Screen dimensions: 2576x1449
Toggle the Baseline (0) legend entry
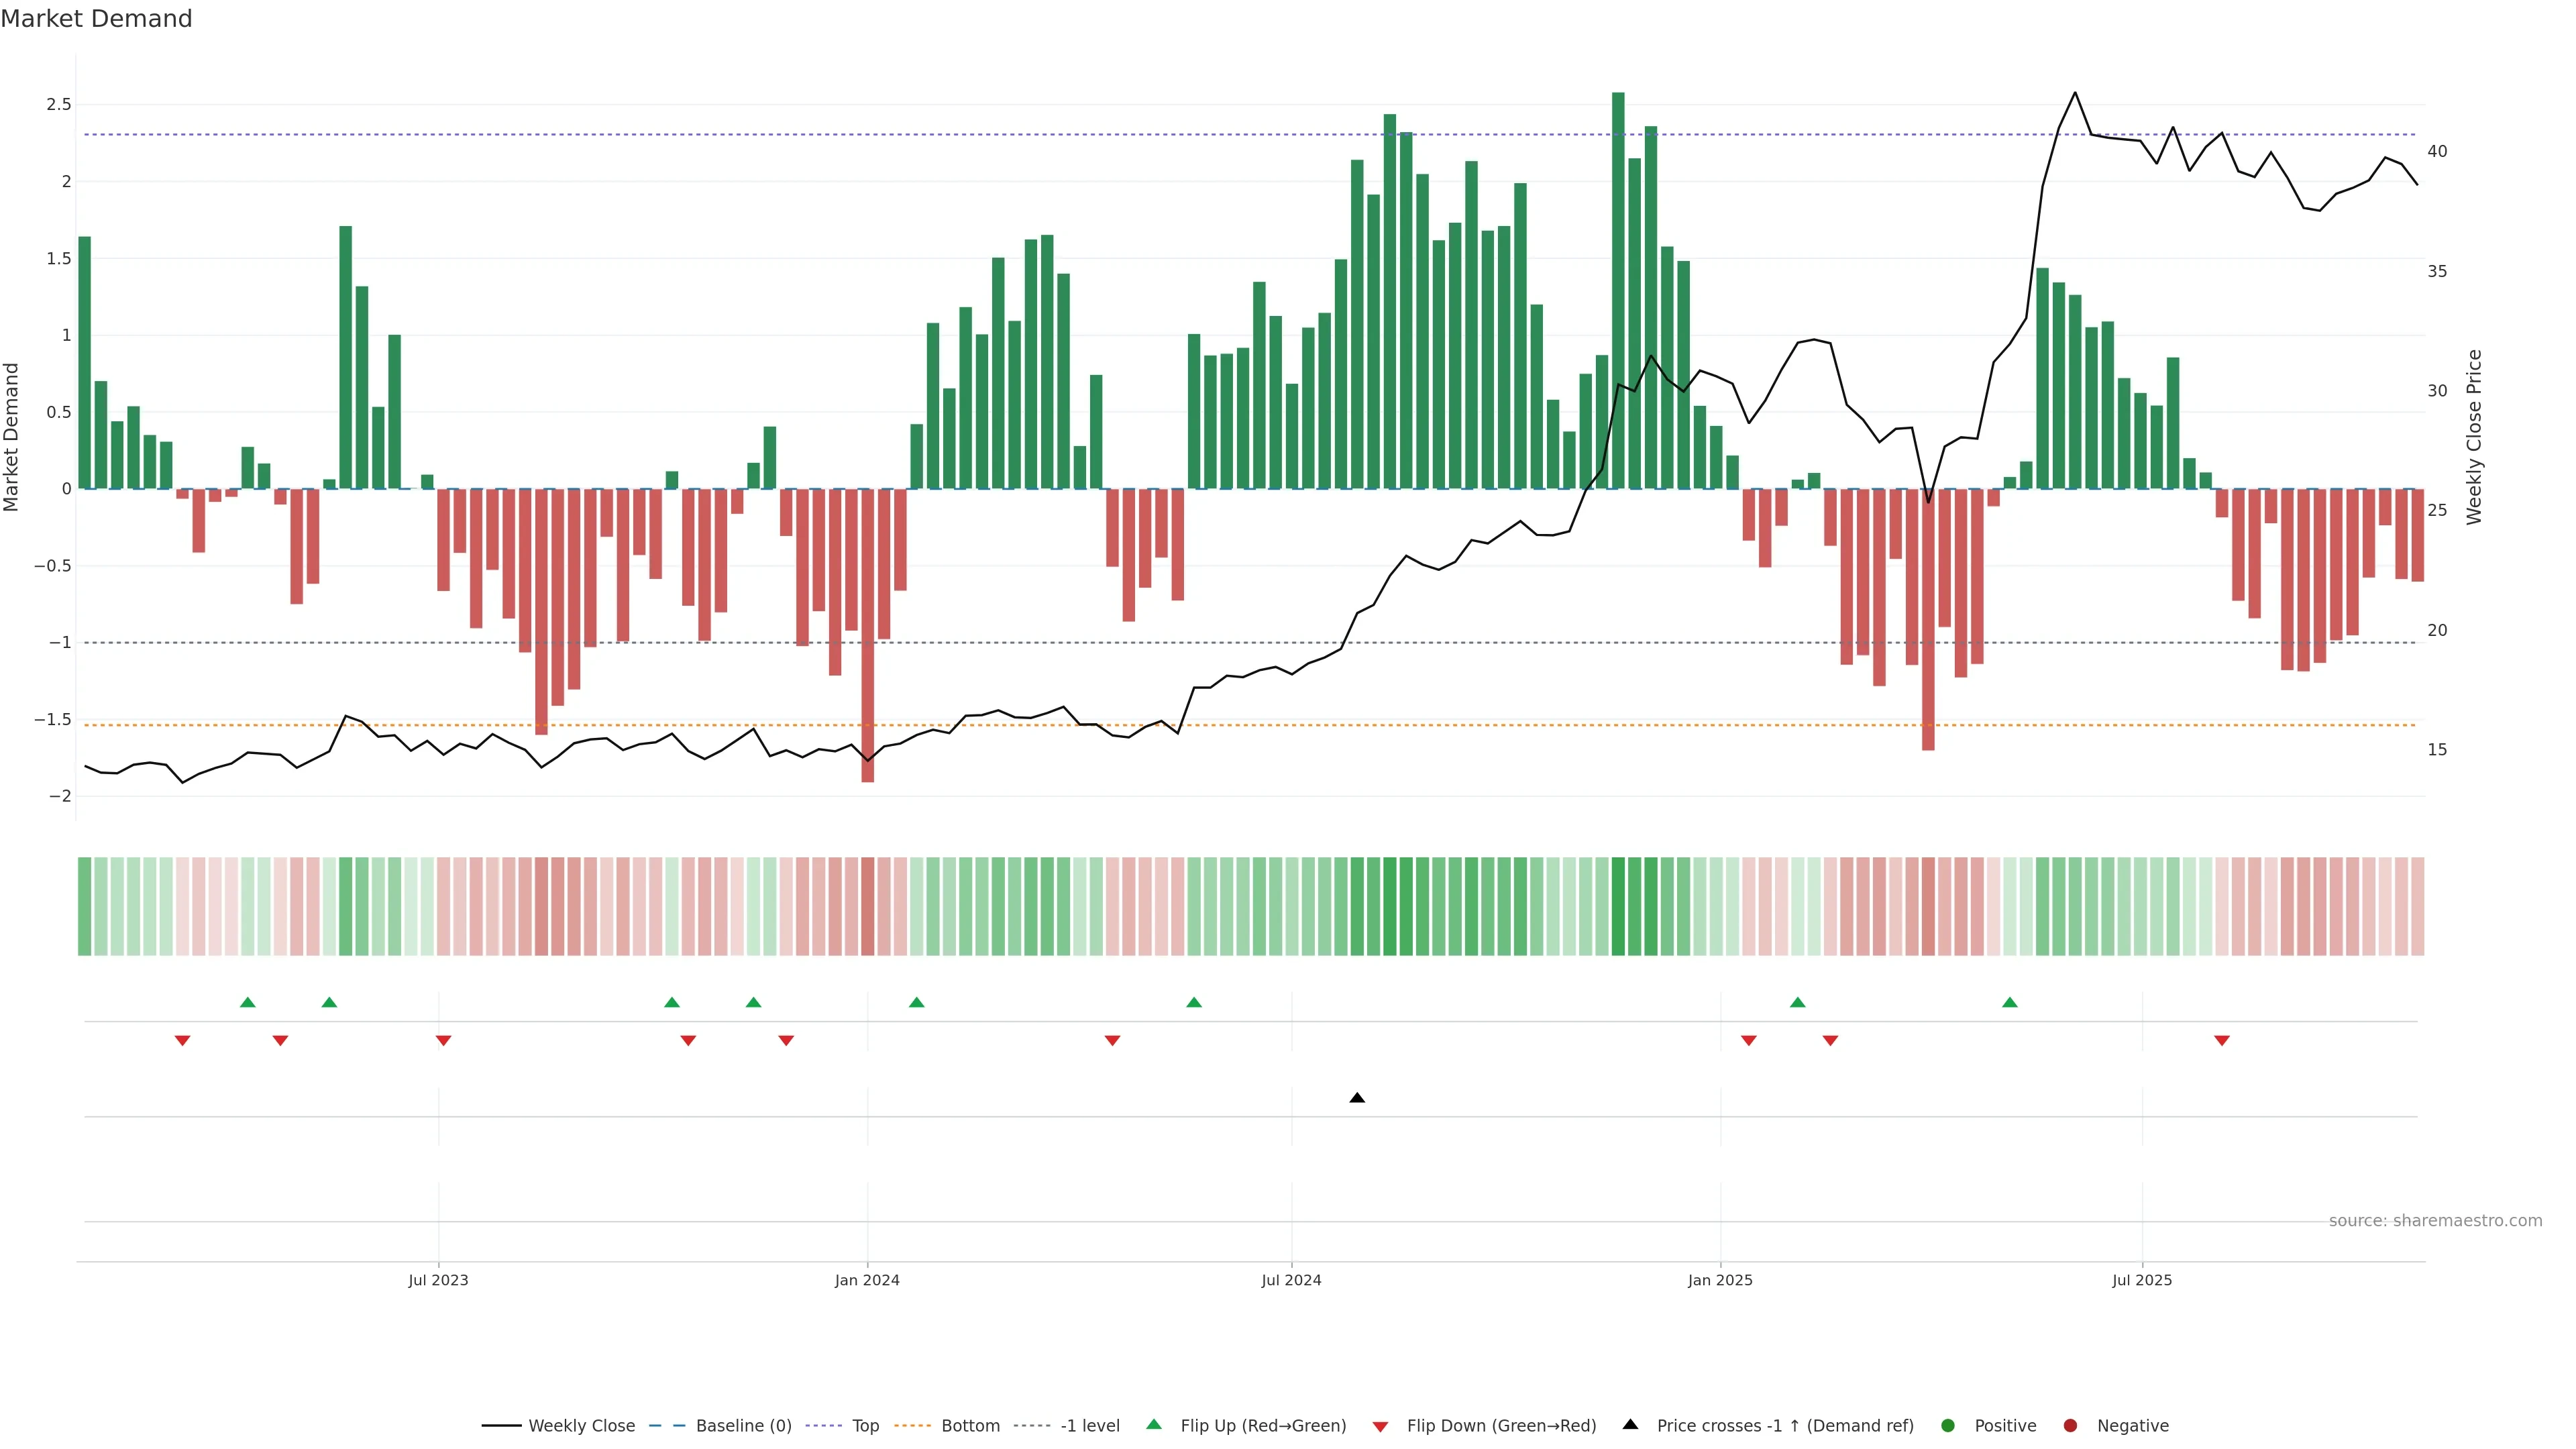click(743, 1425)
